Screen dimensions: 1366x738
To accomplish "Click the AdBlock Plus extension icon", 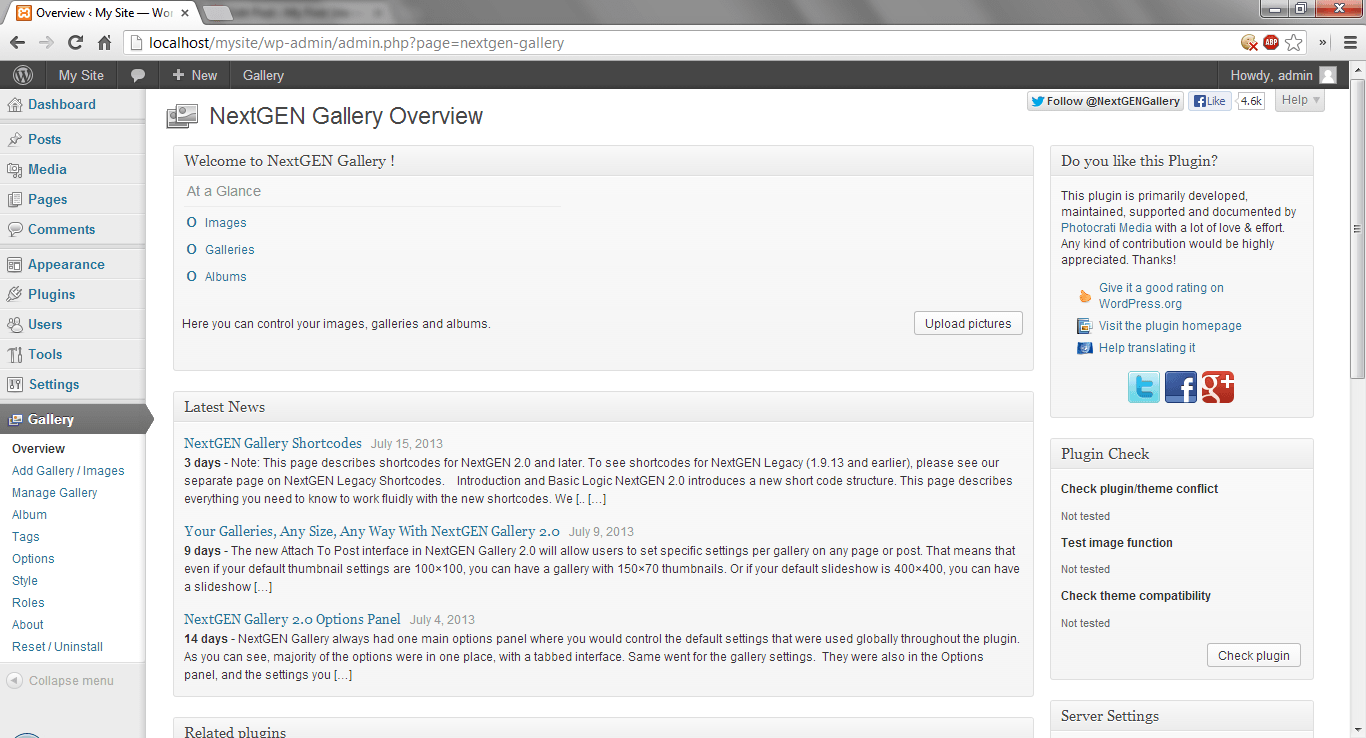I will pos(1271,43).
